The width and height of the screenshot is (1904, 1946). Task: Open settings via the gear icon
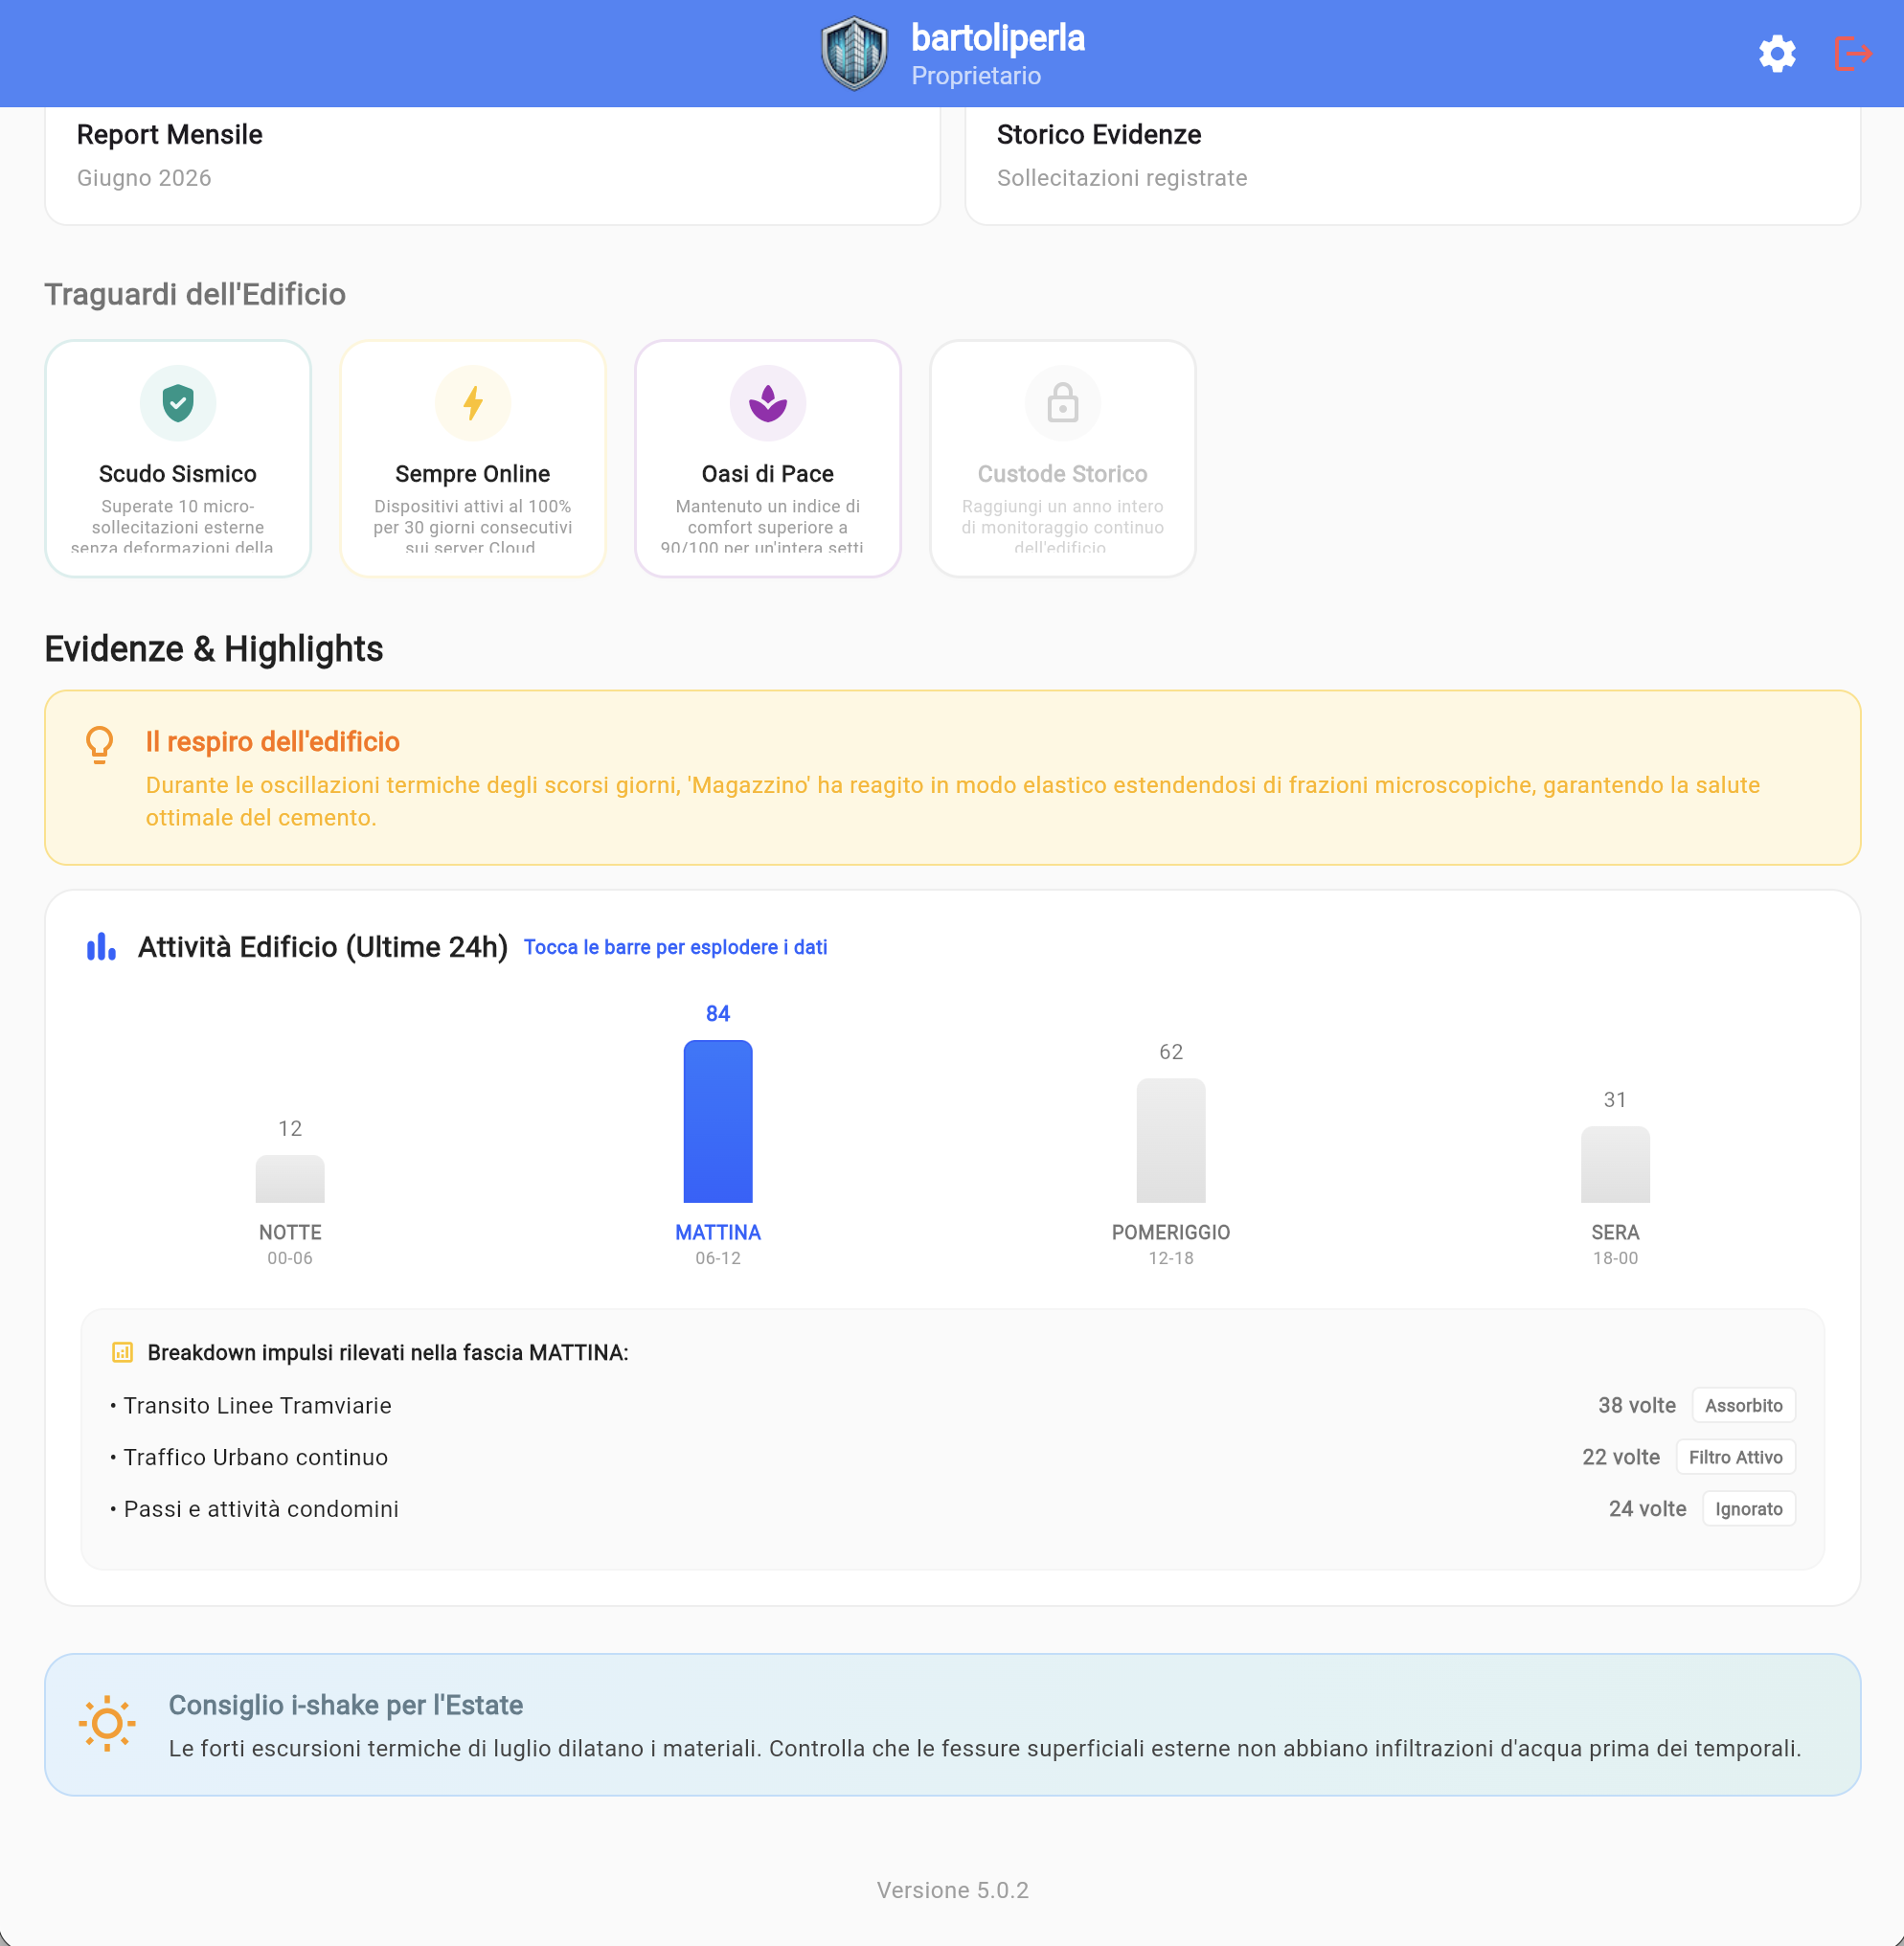click(1777, 54)
